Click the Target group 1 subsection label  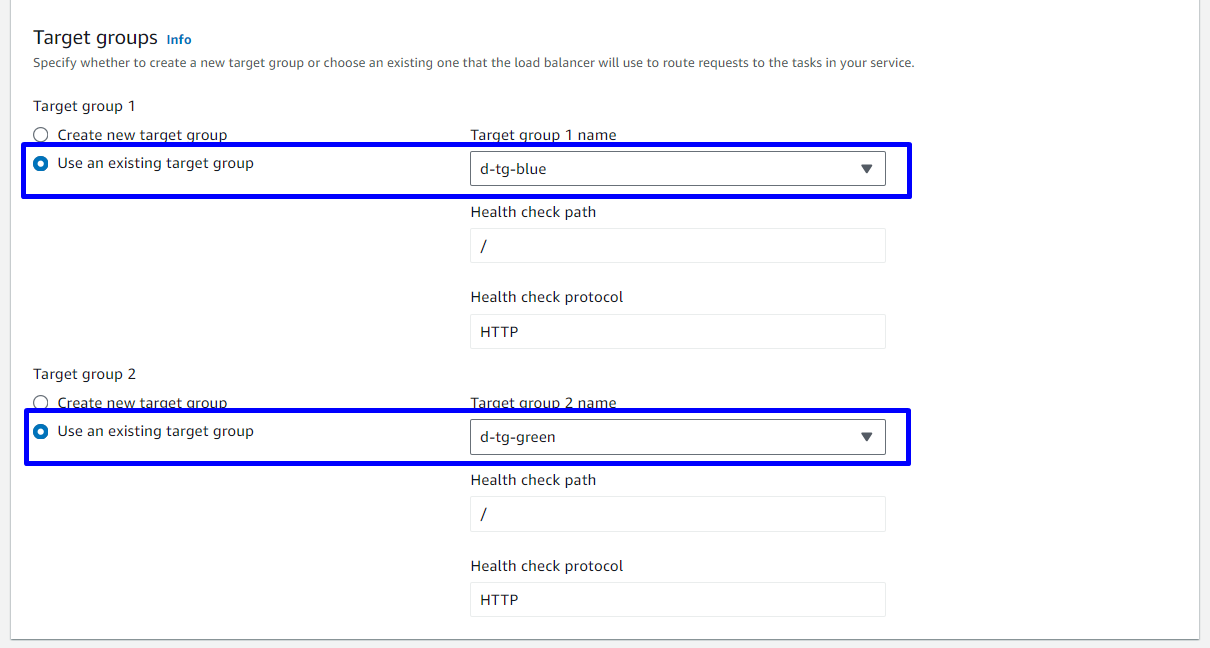pyautogui.click(x=84, y=106)
